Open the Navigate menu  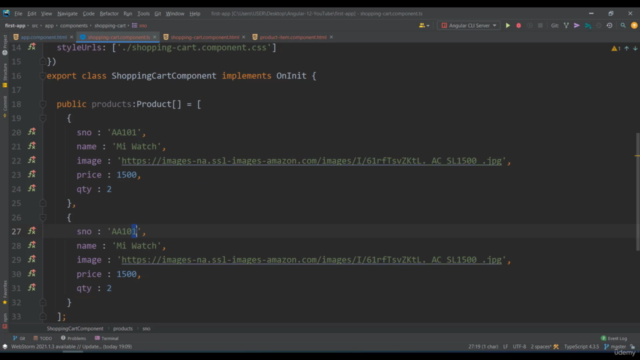pos(67,13)
